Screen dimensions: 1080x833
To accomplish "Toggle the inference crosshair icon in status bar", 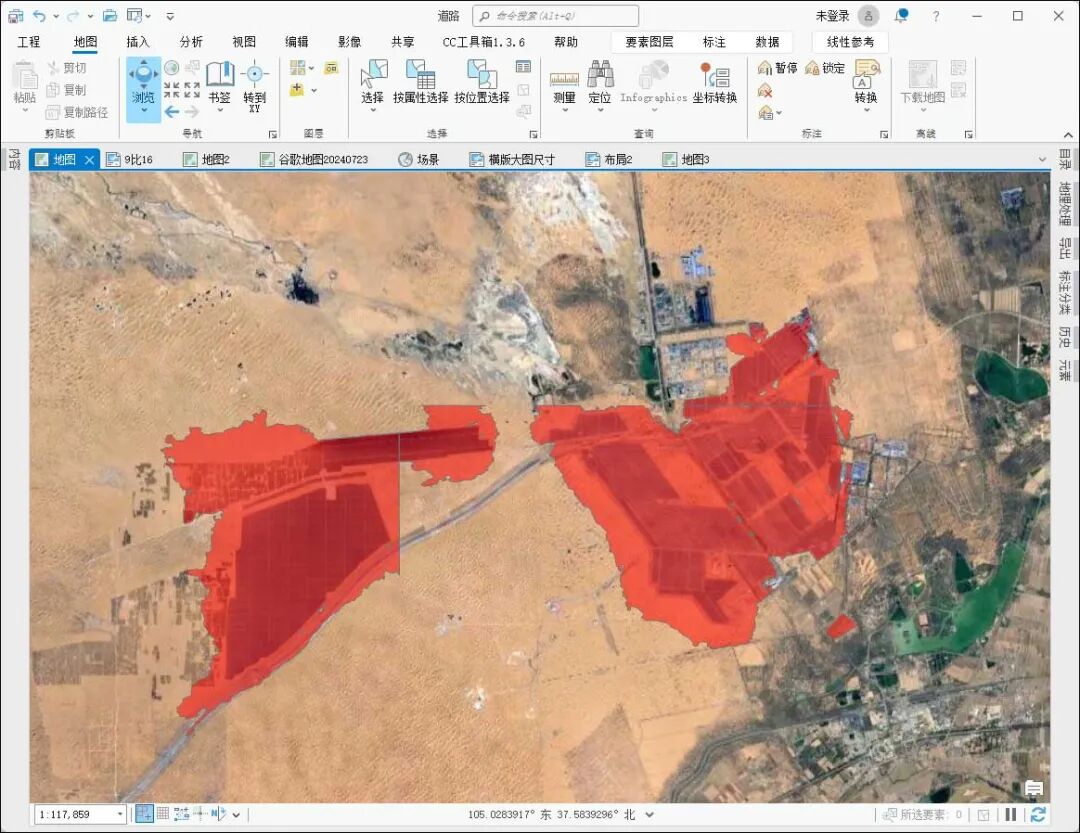I will click(200, 814).
